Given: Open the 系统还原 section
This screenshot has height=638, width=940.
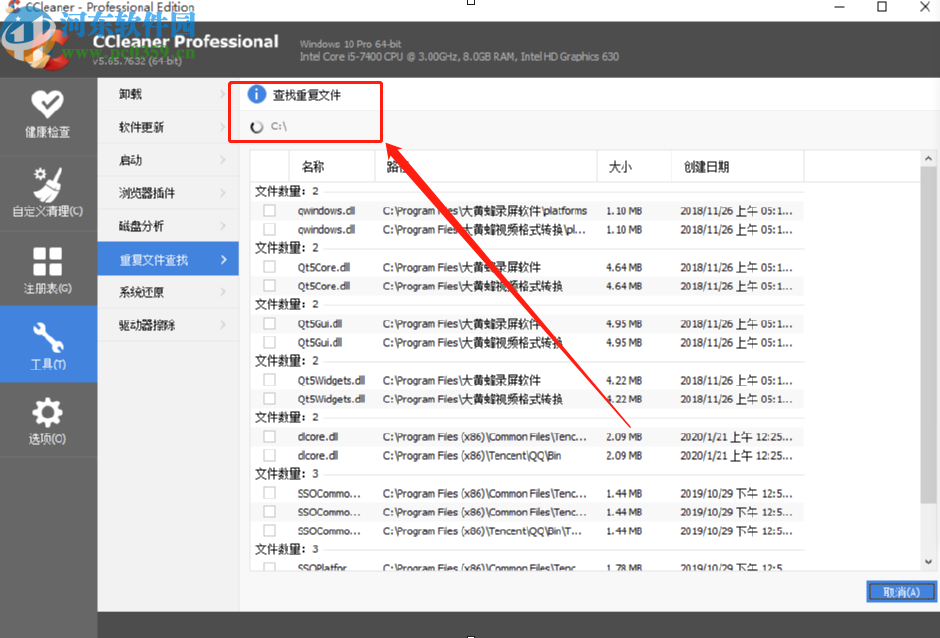Looking at the screenshot, I should [168, 292].
